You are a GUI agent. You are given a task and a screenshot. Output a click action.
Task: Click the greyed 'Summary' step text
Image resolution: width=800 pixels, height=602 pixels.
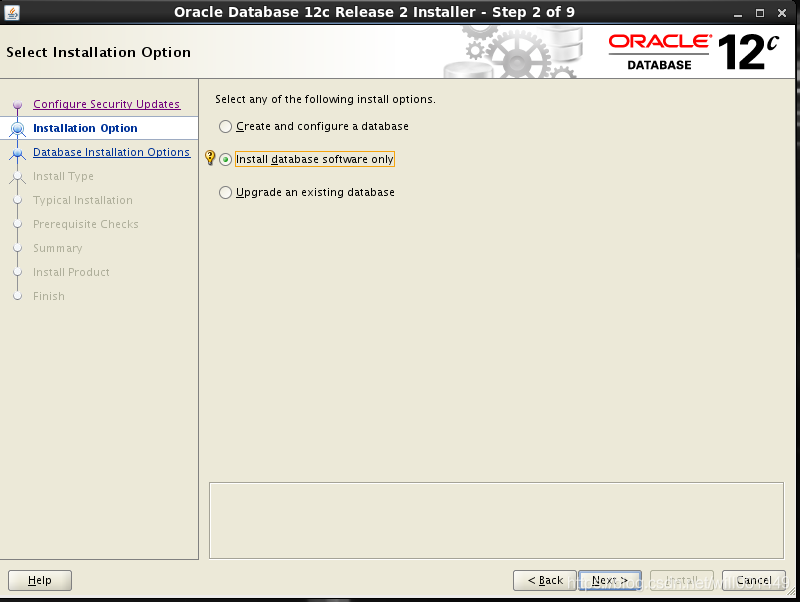click(x=58, y=248)
